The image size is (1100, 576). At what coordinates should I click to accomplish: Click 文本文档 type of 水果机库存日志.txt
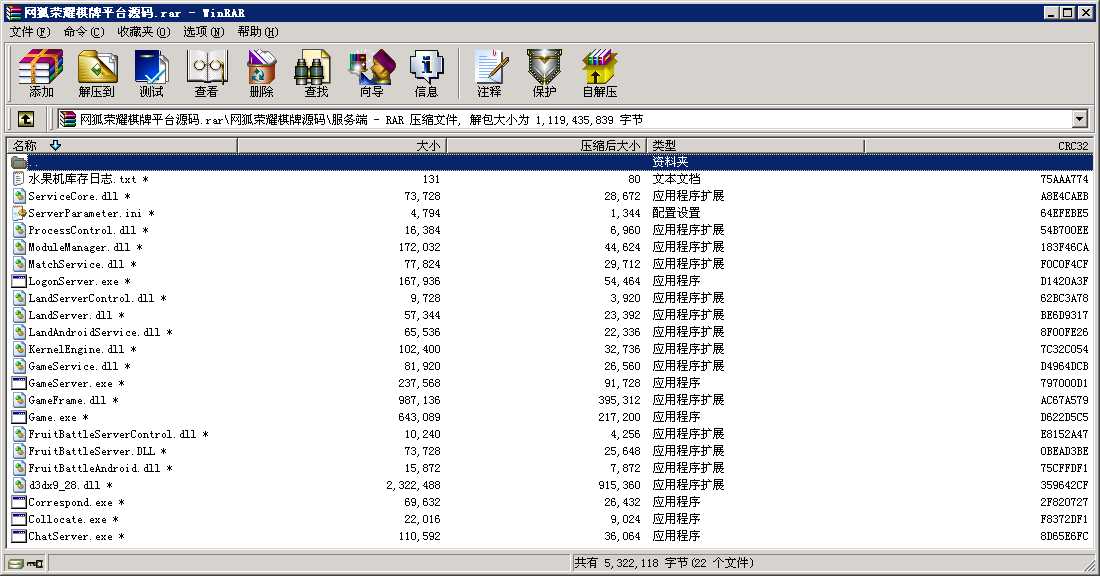click(676, 179)
